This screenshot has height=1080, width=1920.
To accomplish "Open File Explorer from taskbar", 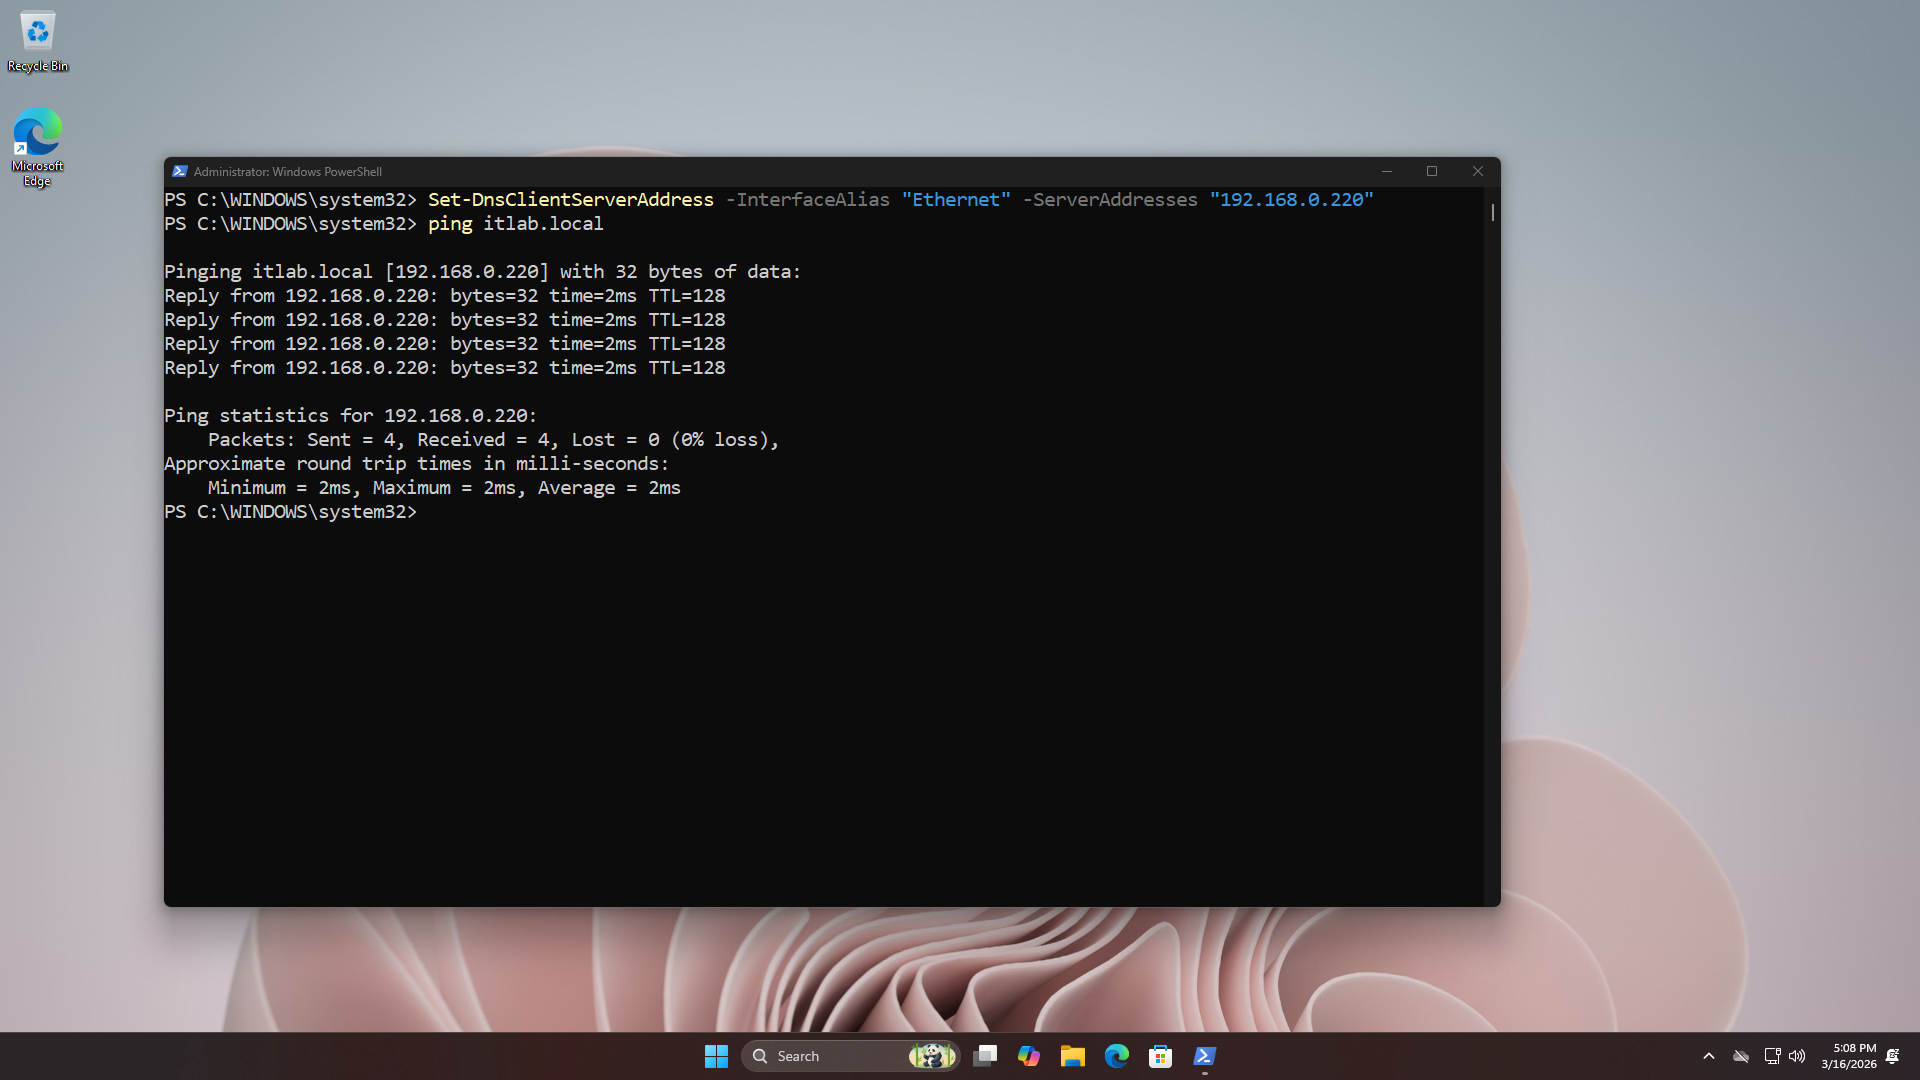I will [1073, 1056].
